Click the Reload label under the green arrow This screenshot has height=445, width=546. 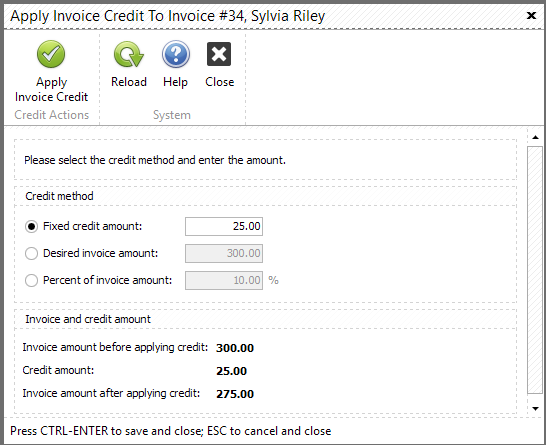[x=129, y=82]
